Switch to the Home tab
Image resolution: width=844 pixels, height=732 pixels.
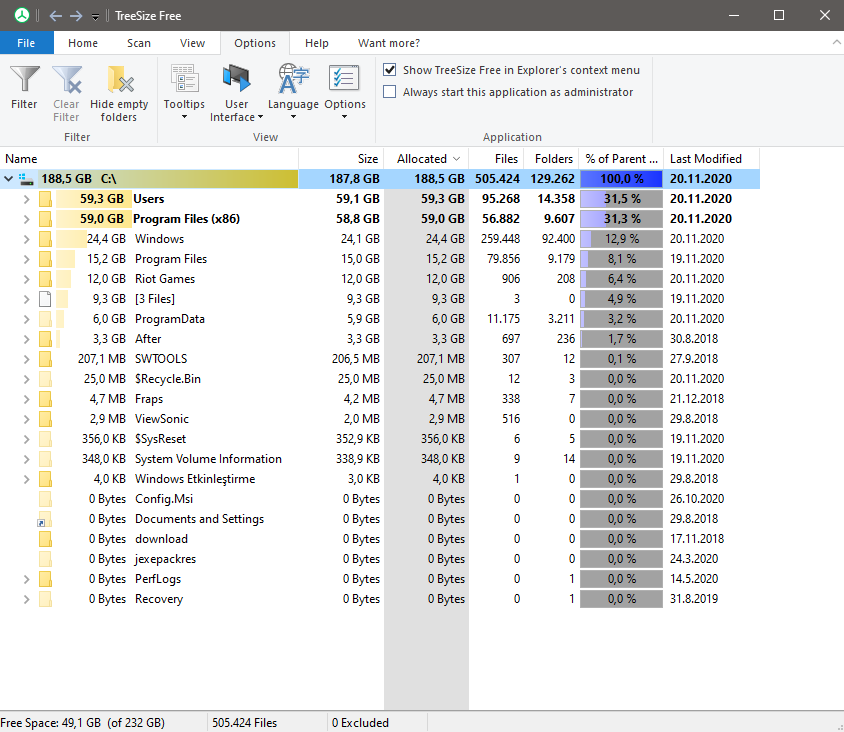tap(83, 43)
